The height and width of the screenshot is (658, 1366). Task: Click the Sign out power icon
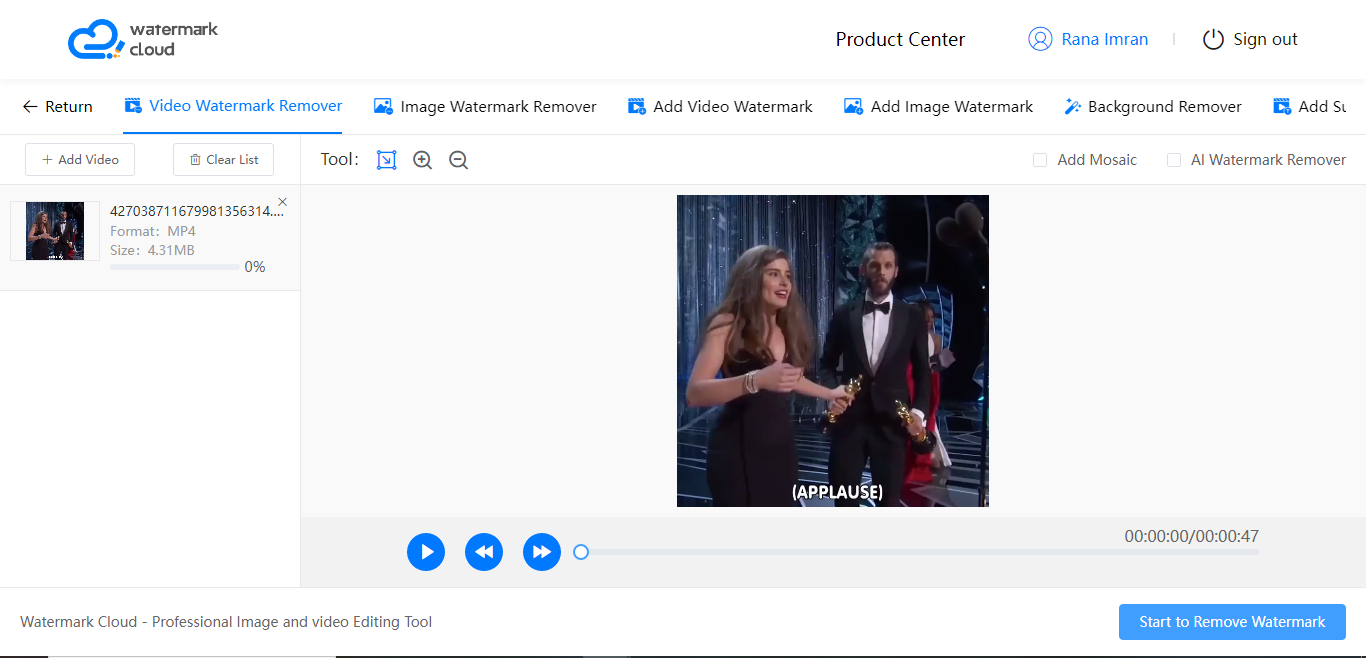pyautogui.click(x=1213, y=39)
